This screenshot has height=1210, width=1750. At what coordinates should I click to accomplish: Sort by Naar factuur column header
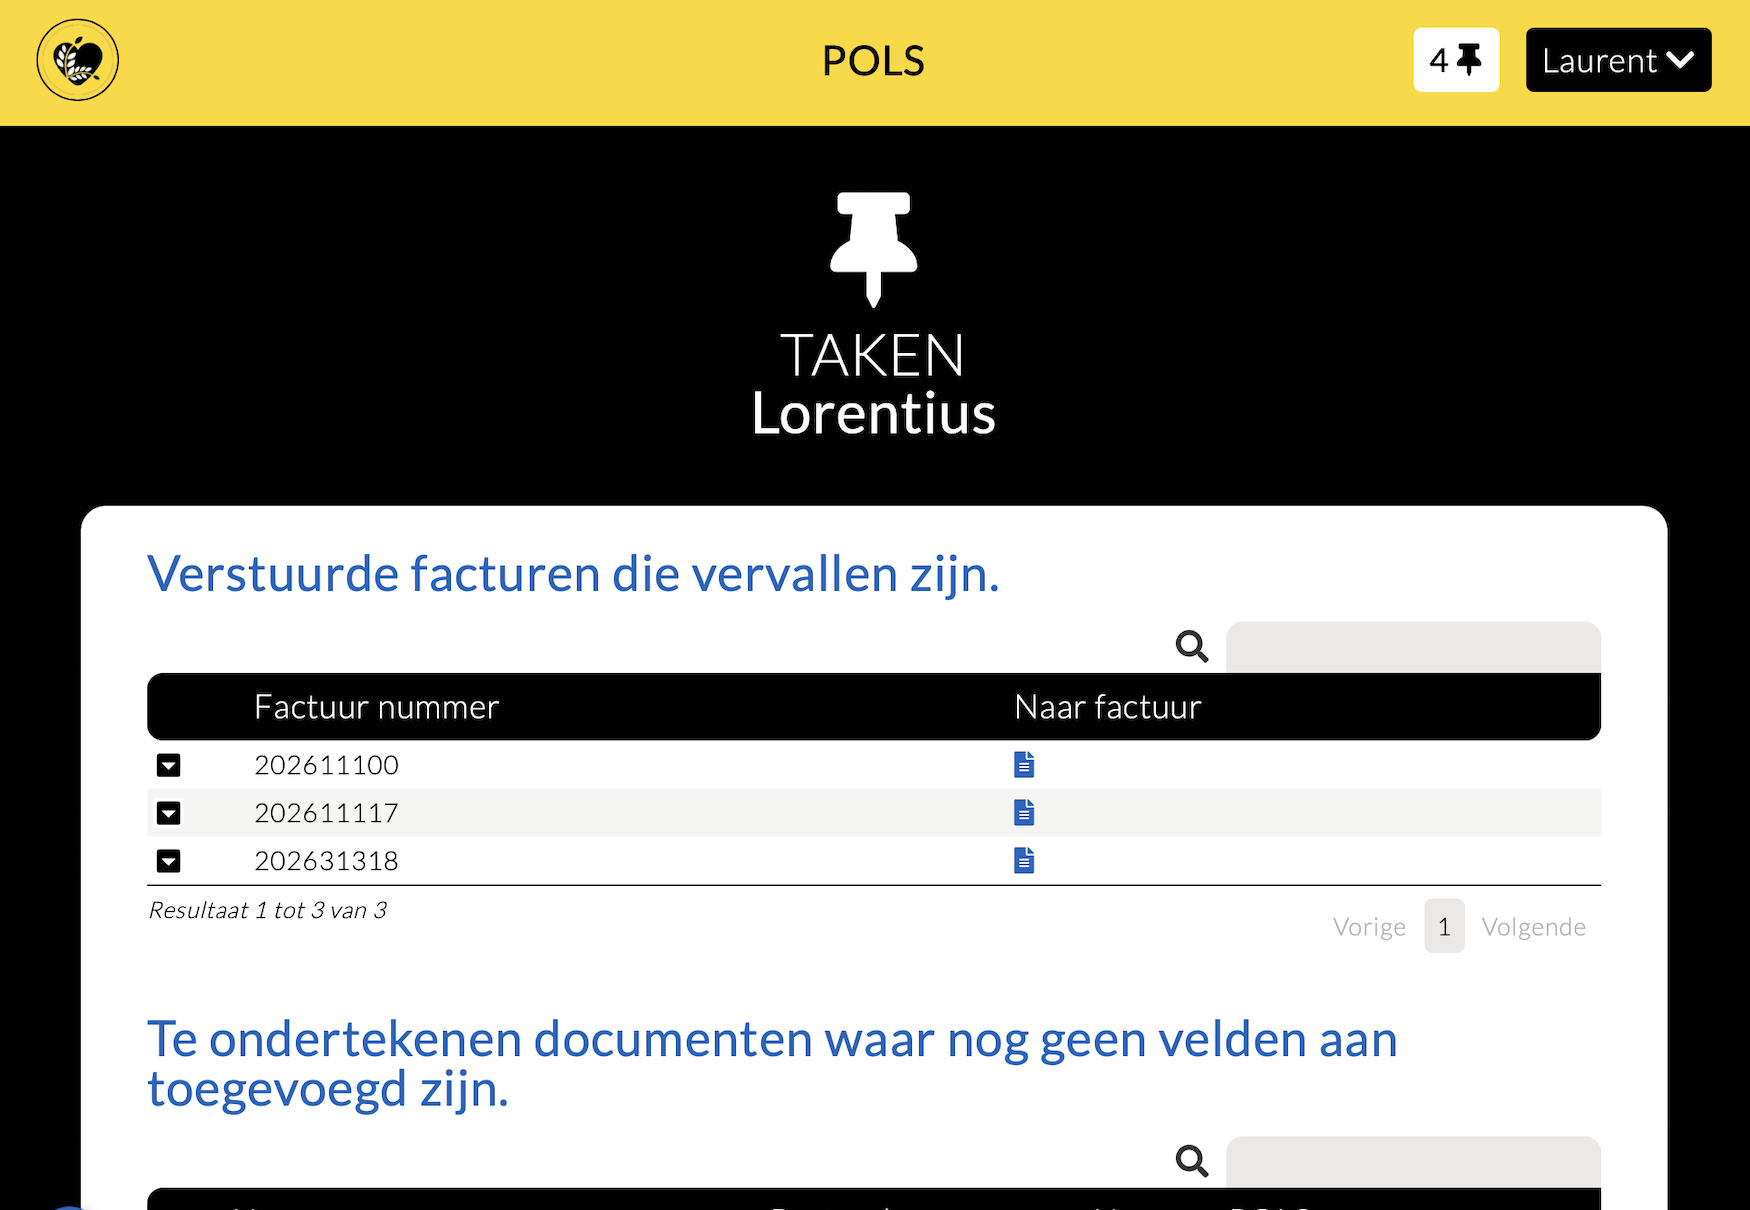(x=1108, y=707)
